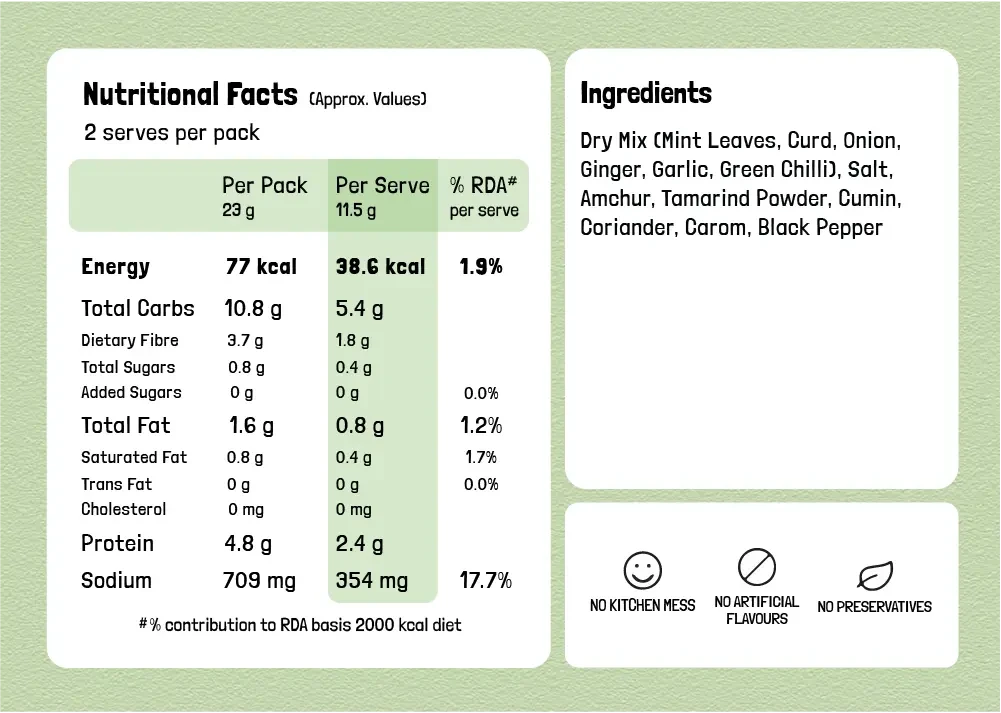Click the Total Carbs row label

coord(138,308)
